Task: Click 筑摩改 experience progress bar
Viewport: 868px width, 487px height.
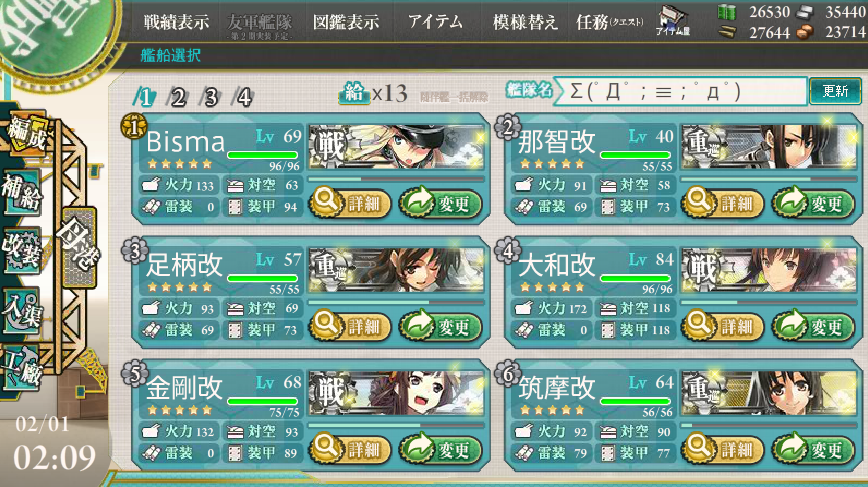Action: point(768,426)
